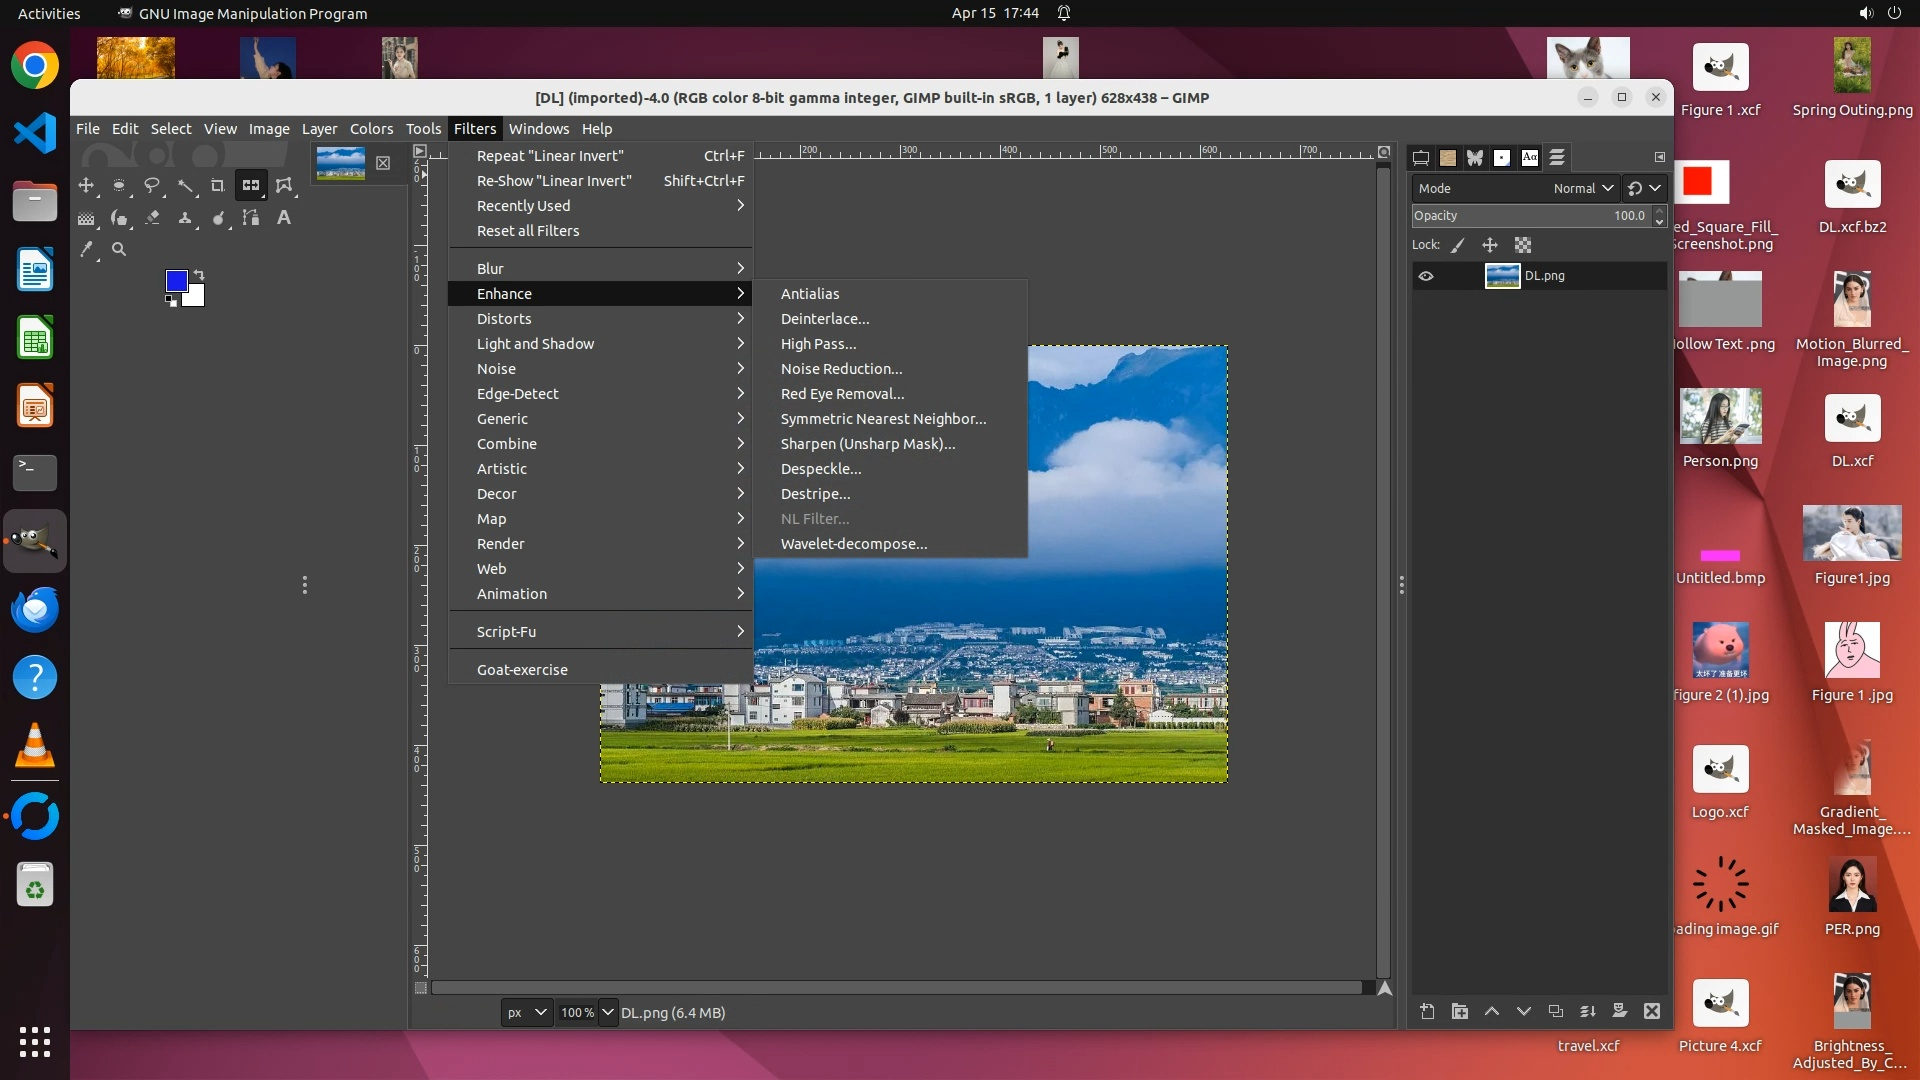The width and height of the screenshot is (1920, 1080).
Task: Add a layer mask with mask icon
Action: (x=1620, y=1011)
